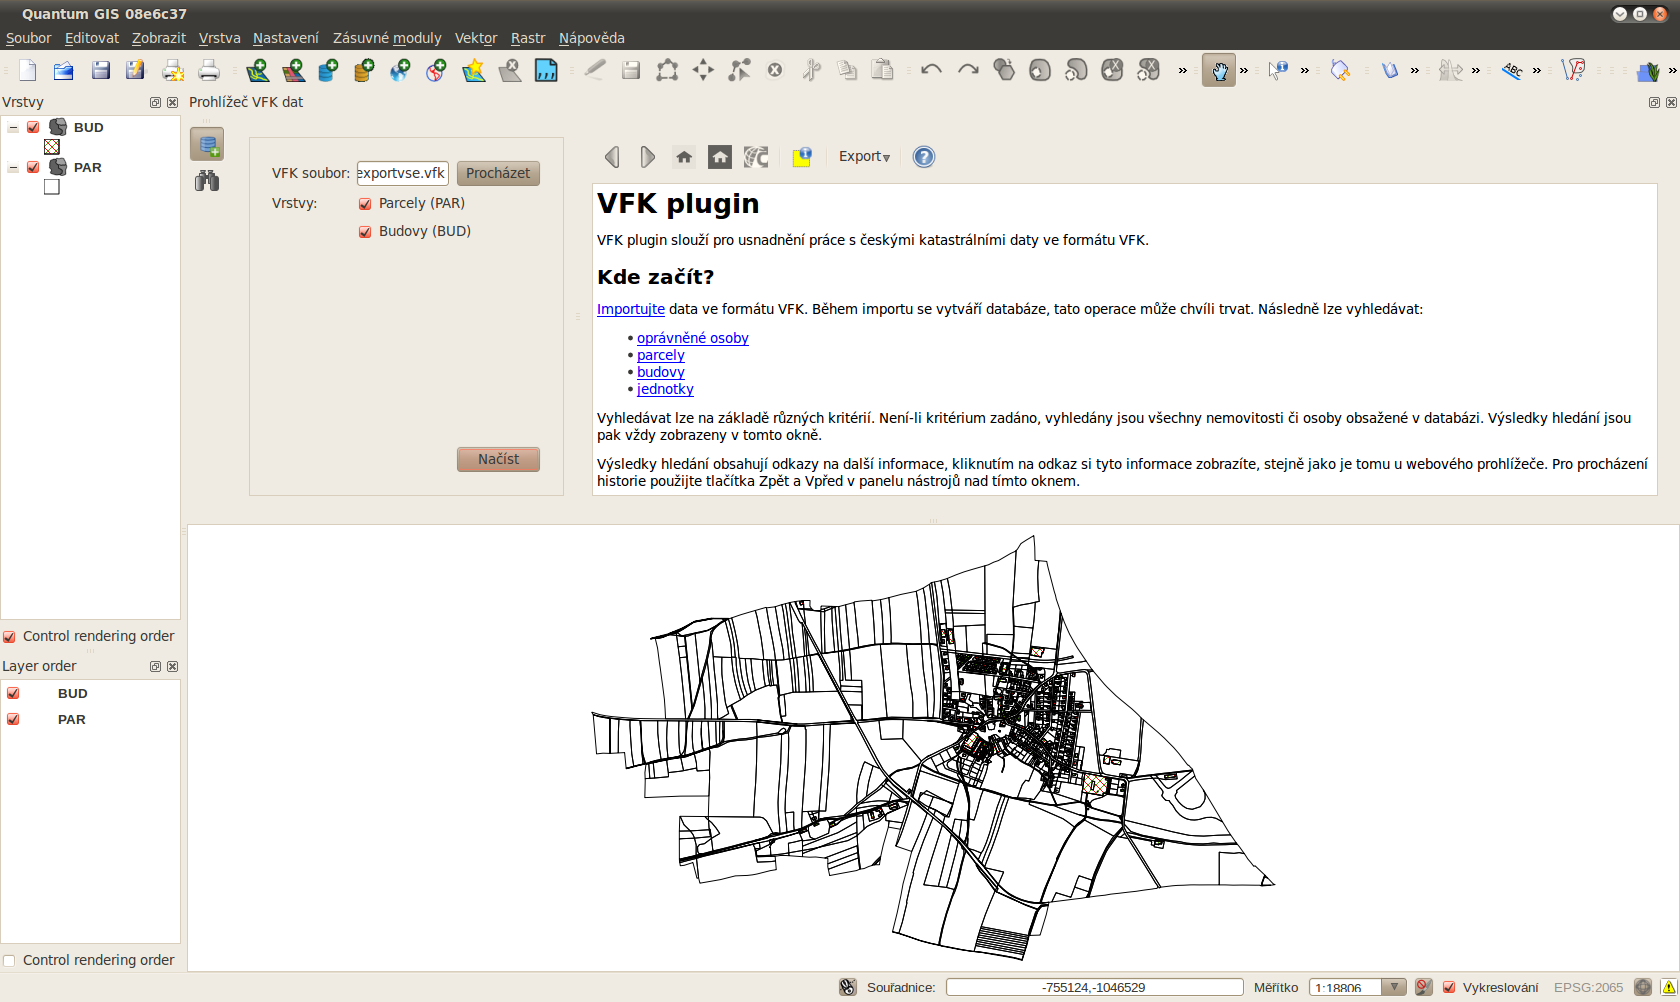Go forward in VFK browser history
Image resolution: width=1680 pixels, height=1002 pixels.
[647, 157]
